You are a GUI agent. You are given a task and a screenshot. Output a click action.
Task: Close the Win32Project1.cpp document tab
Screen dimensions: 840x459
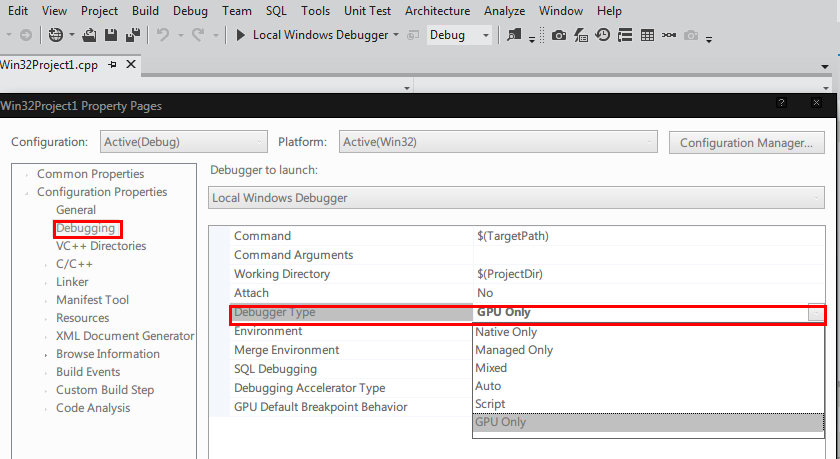pos(131,64)
